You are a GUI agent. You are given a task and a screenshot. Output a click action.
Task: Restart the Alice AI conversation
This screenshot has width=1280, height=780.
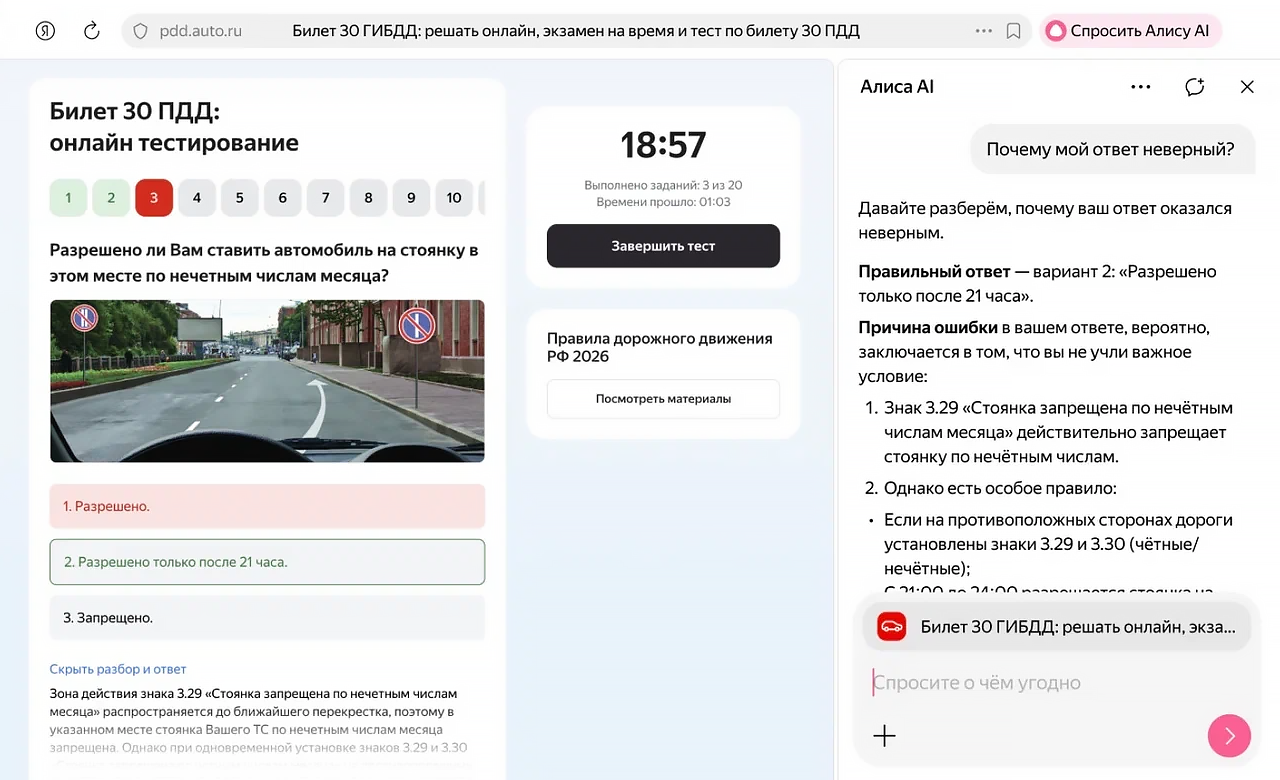pyautogui.click(x=1194, y=87)
